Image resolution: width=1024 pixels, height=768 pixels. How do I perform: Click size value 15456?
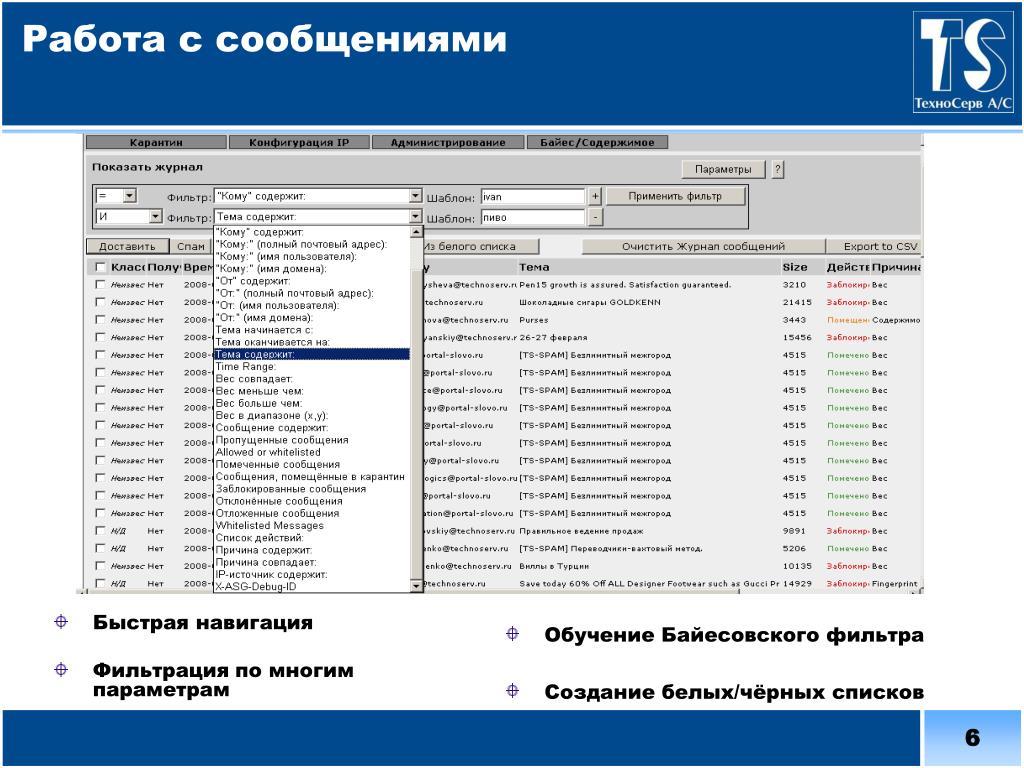coord(797,338)
